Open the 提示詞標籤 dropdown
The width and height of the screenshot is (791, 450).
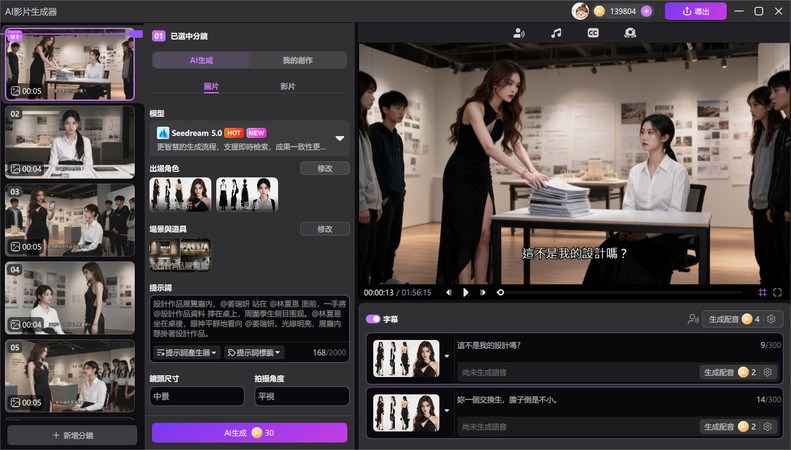click(x=254, y=353)
